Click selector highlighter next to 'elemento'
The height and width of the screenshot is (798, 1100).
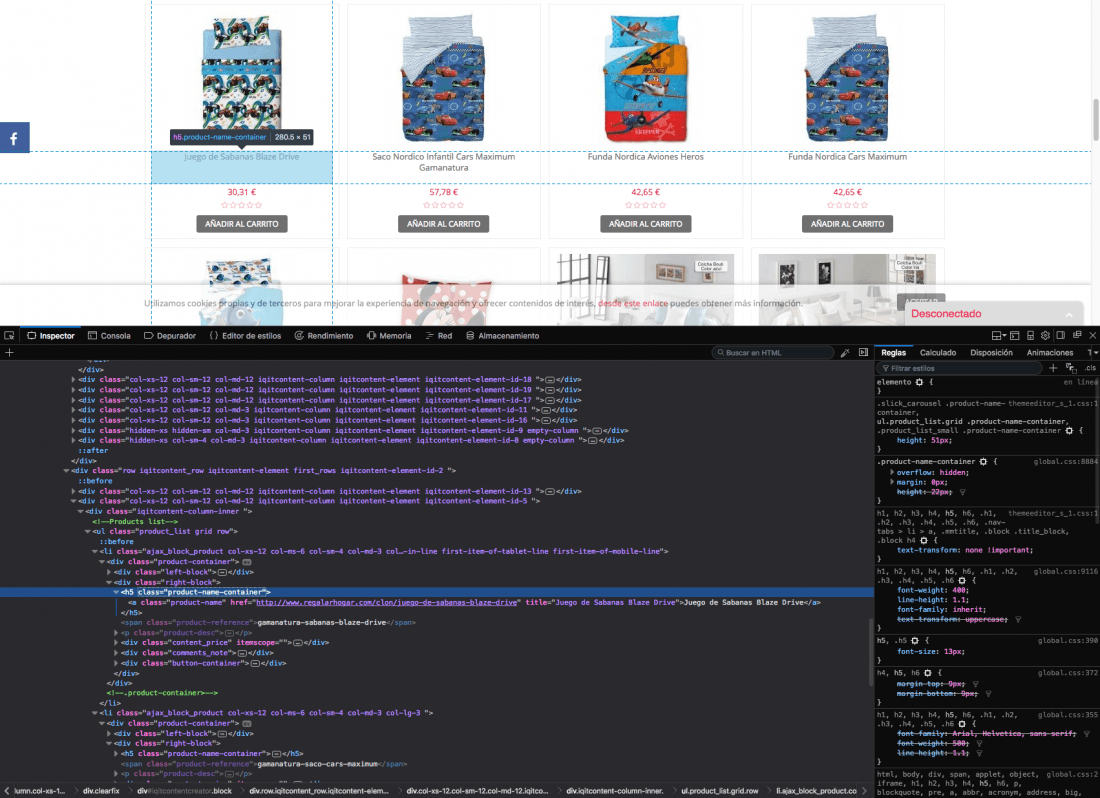[x=919, y=382]
